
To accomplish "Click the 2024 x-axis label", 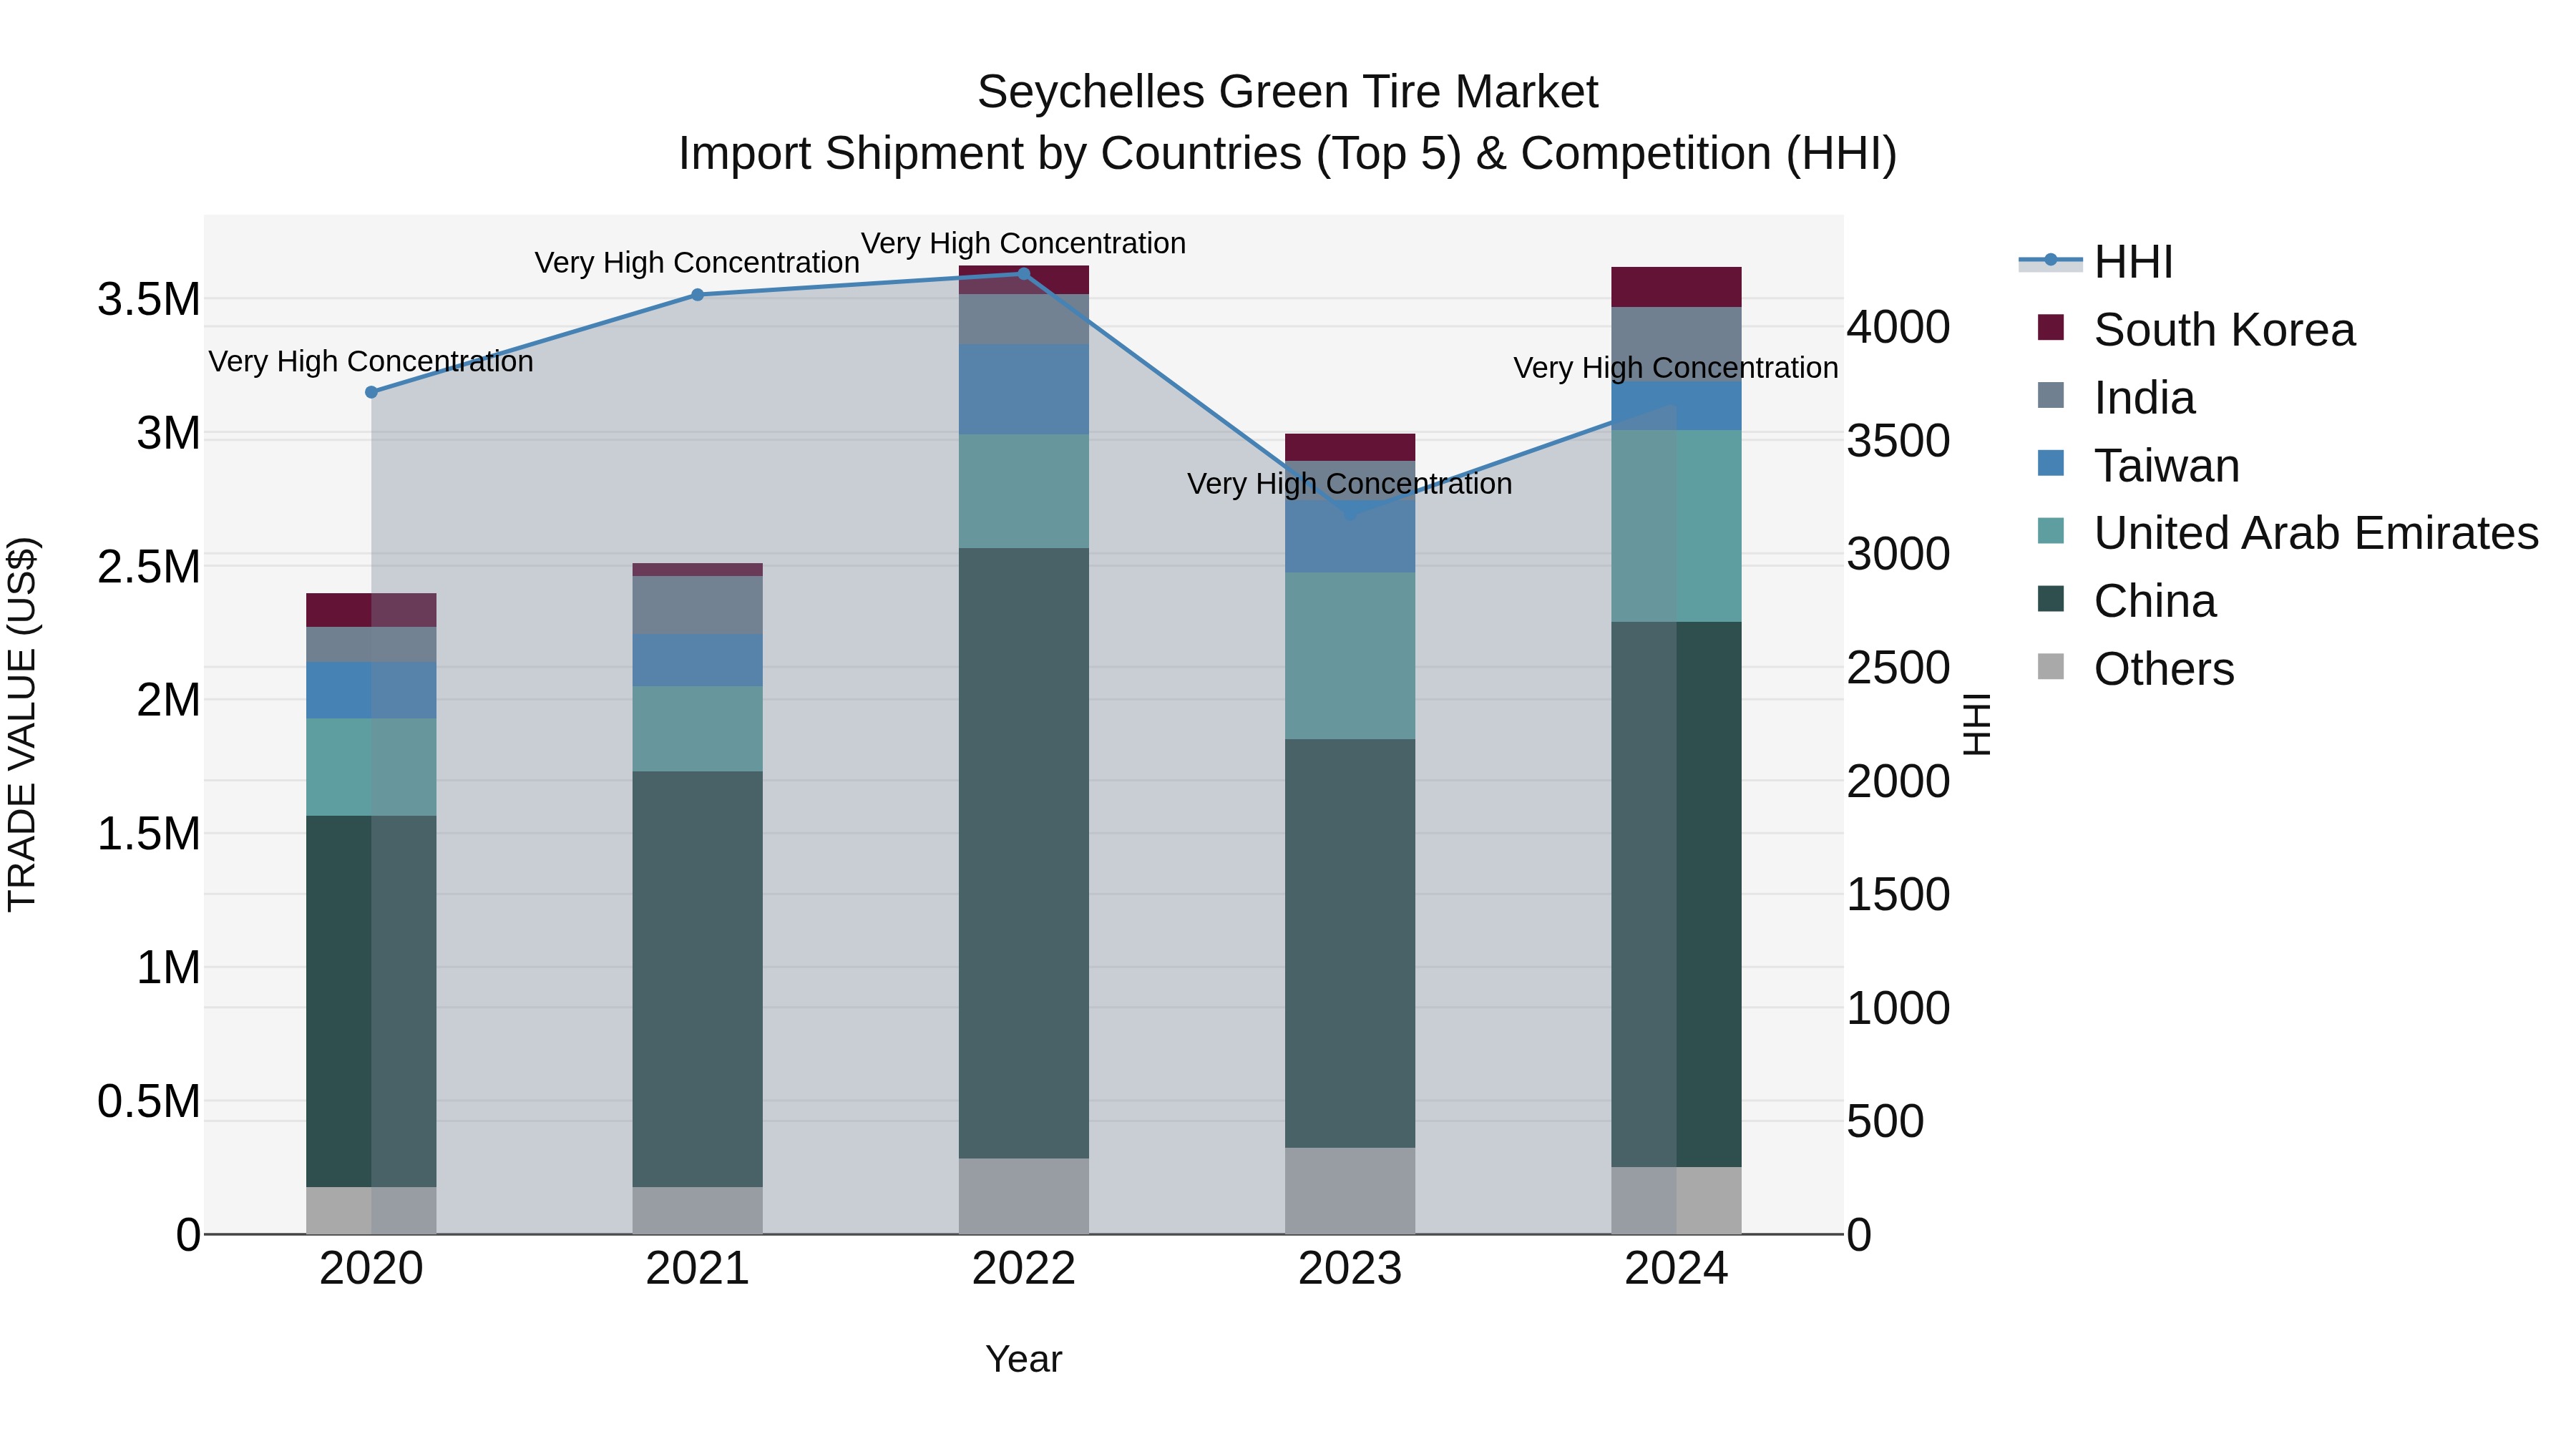I will [1676, 1269].
